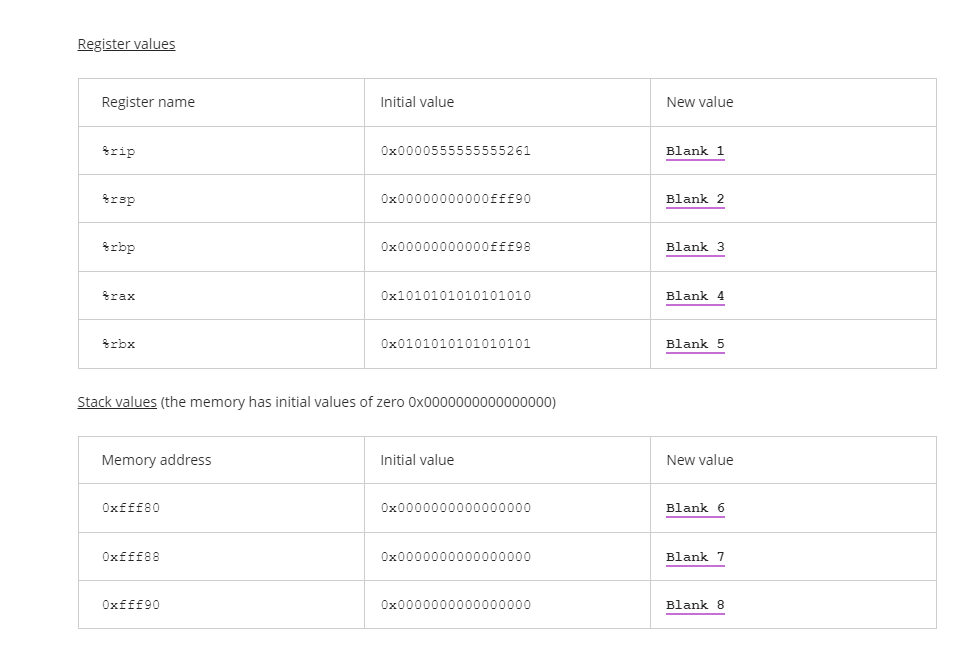The image size is (963, 665).
Task: Click the New value column header
Action: point(700,101)
